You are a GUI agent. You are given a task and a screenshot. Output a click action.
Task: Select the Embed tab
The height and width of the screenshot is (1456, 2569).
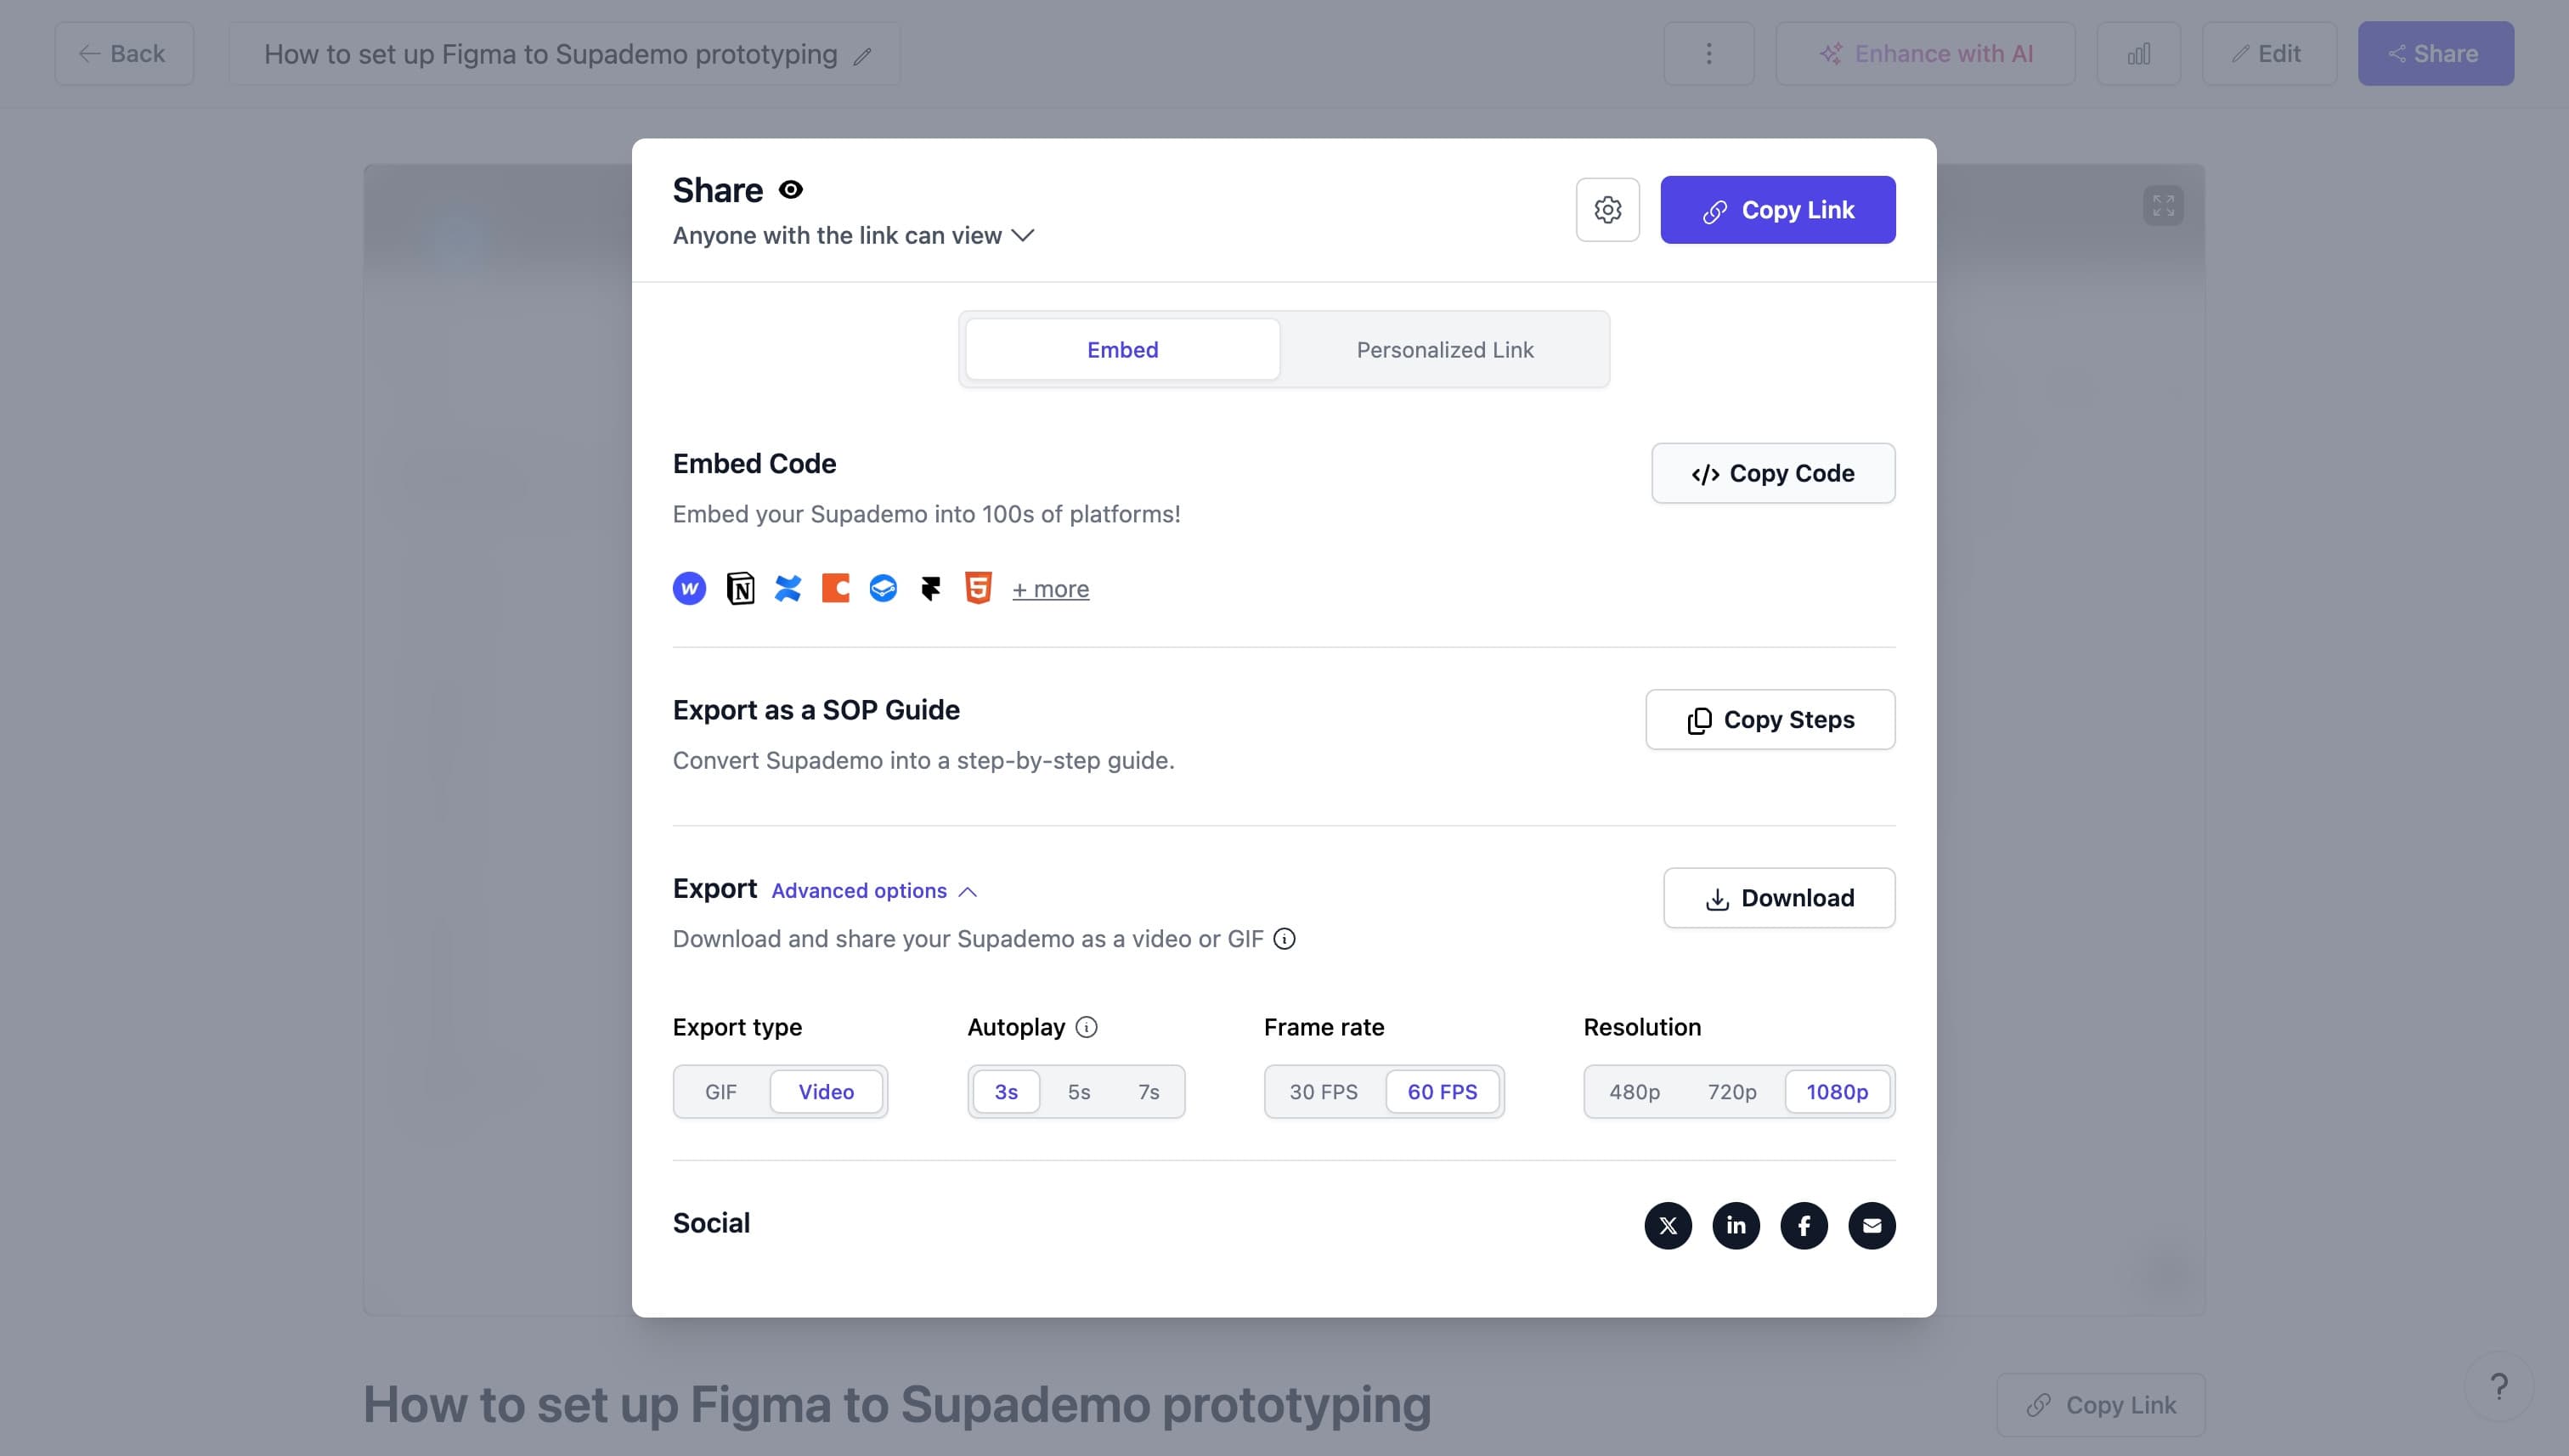(1122, 350)
